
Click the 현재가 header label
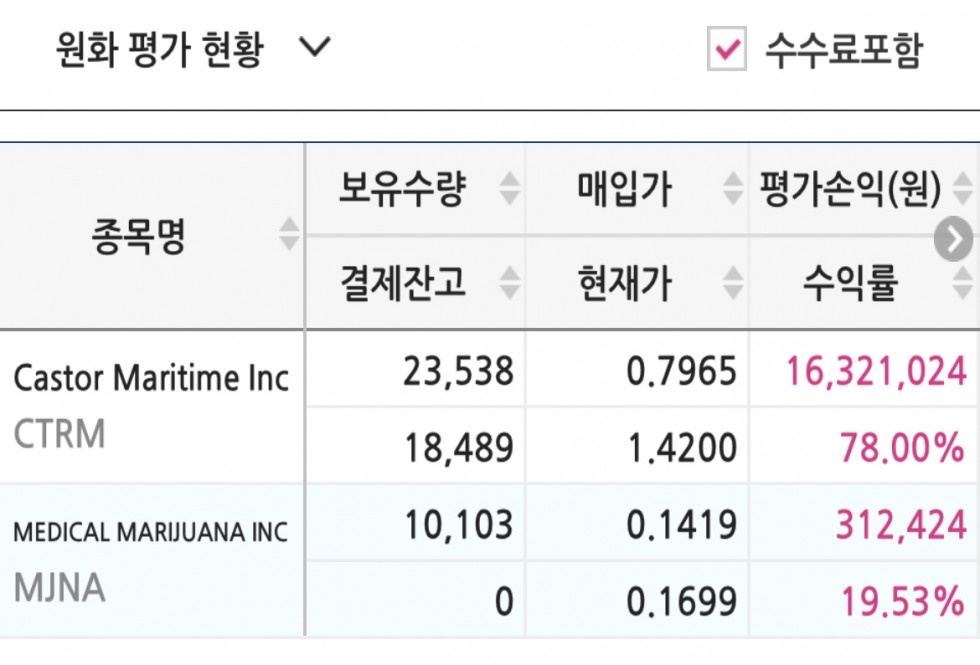(624, 283)
